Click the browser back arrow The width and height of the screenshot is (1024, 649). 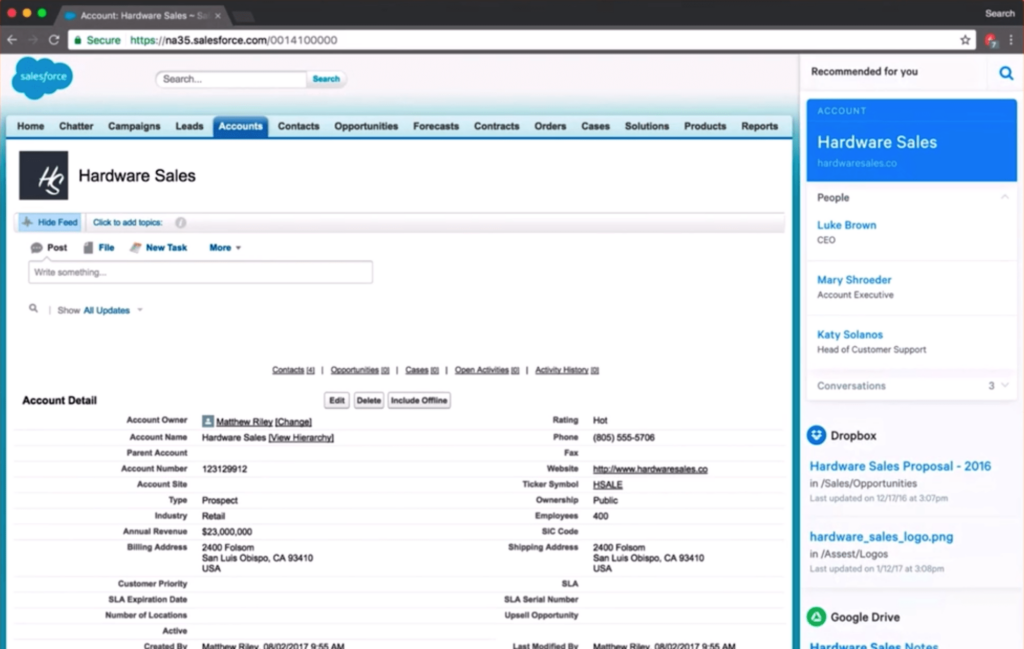pos(12,40)
